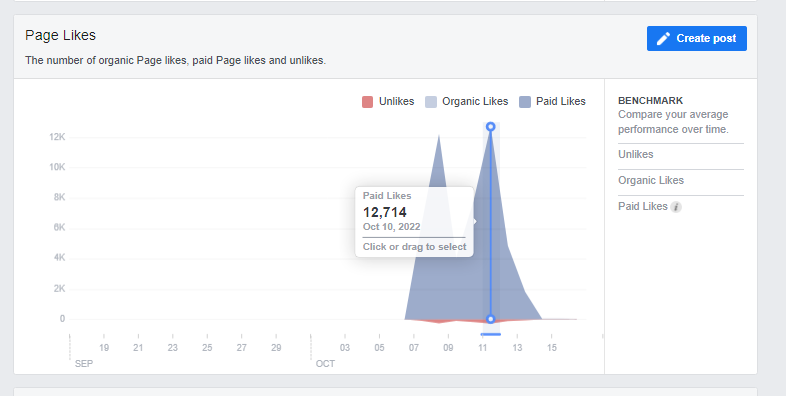Click the 12,714 Paid Likes tooltip
Screen dimensions: 786x396
(414, 222)
